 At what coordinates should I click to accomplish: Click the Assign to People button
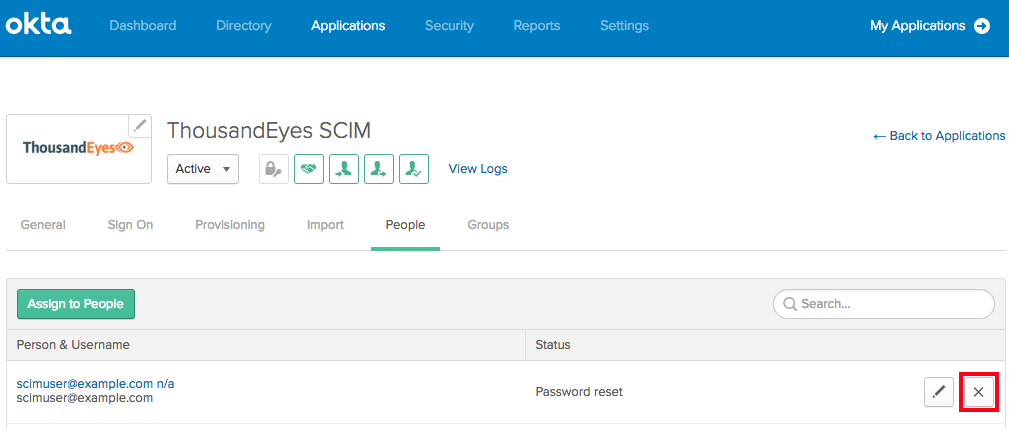(x=76, y=304)
